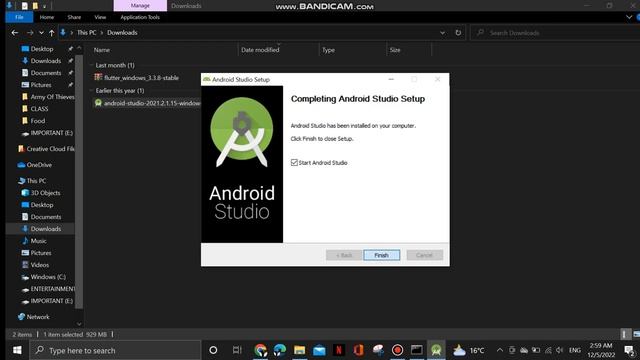Open 3D Objects under This PC
This screenshot has width=640, height=360.
[45, 193]
